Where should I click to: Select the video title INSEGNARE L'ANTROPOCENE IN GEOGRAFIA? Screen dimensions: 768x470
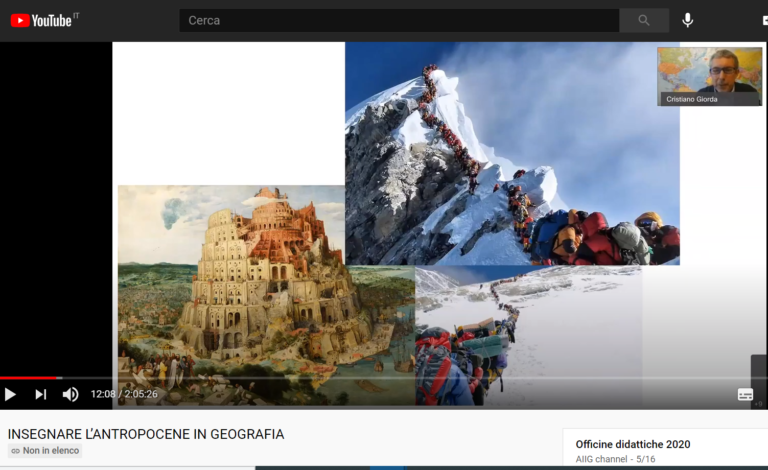point(146,434)
